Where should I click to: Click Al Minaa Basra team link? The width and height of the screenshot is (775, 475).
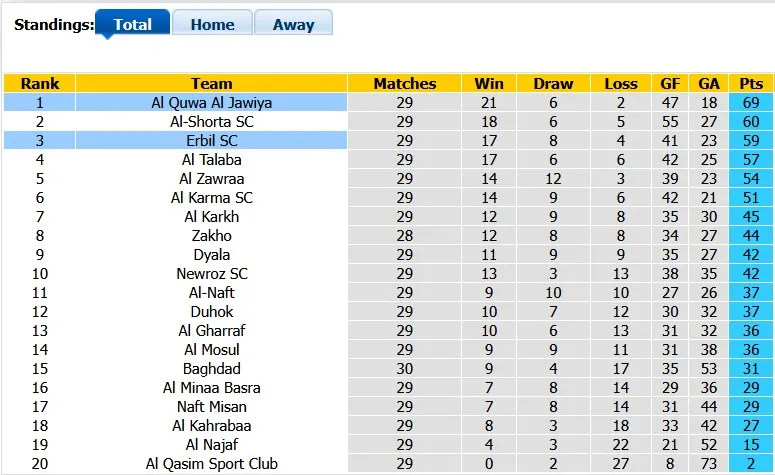211,388
